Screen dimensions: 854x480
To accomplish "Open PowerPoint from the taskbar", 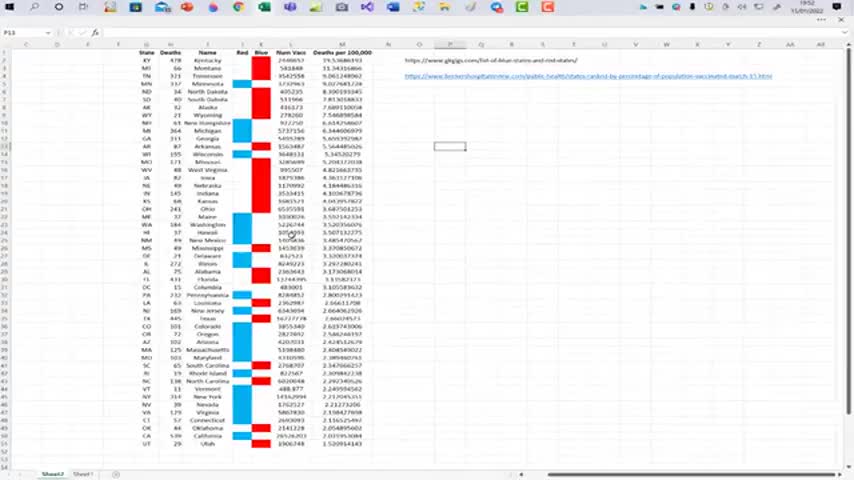I will [x=187, y=7].
